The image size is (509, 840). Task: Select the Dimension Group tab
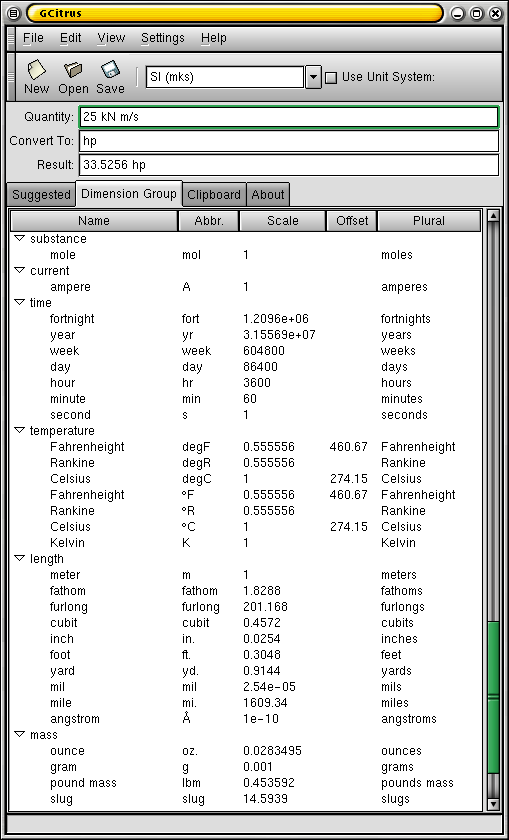tap(129, 193)
